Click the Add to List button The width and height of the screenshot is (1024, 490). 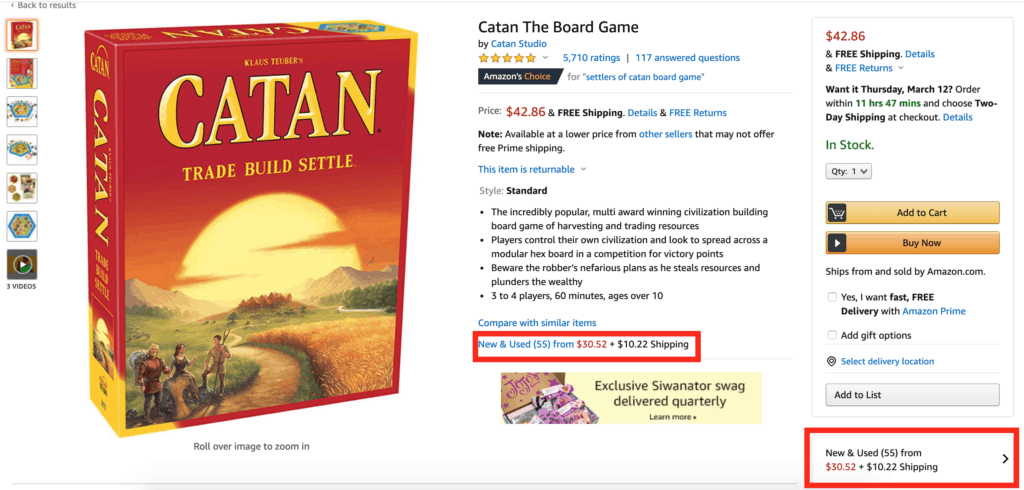912,395
